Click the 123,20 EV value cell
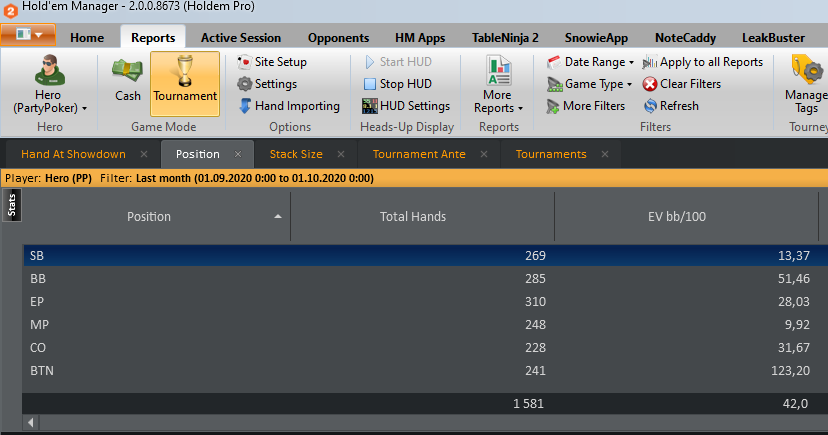This screenshot has height=435, width=828. click(x=790, y=371)
